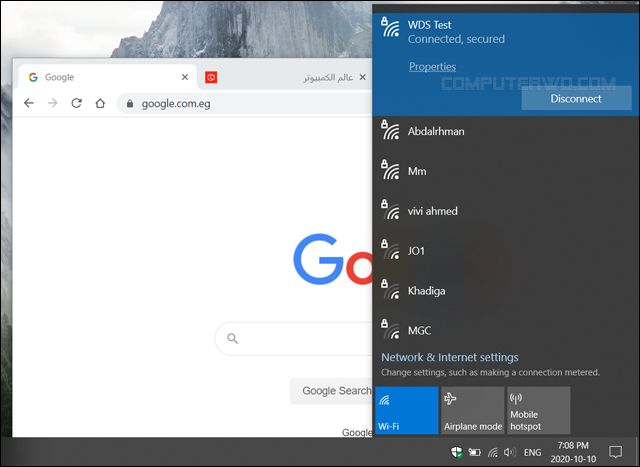Click the Google favicon on the first tab
Viewport: 640px width, 467px height.
tap(33, 77)
